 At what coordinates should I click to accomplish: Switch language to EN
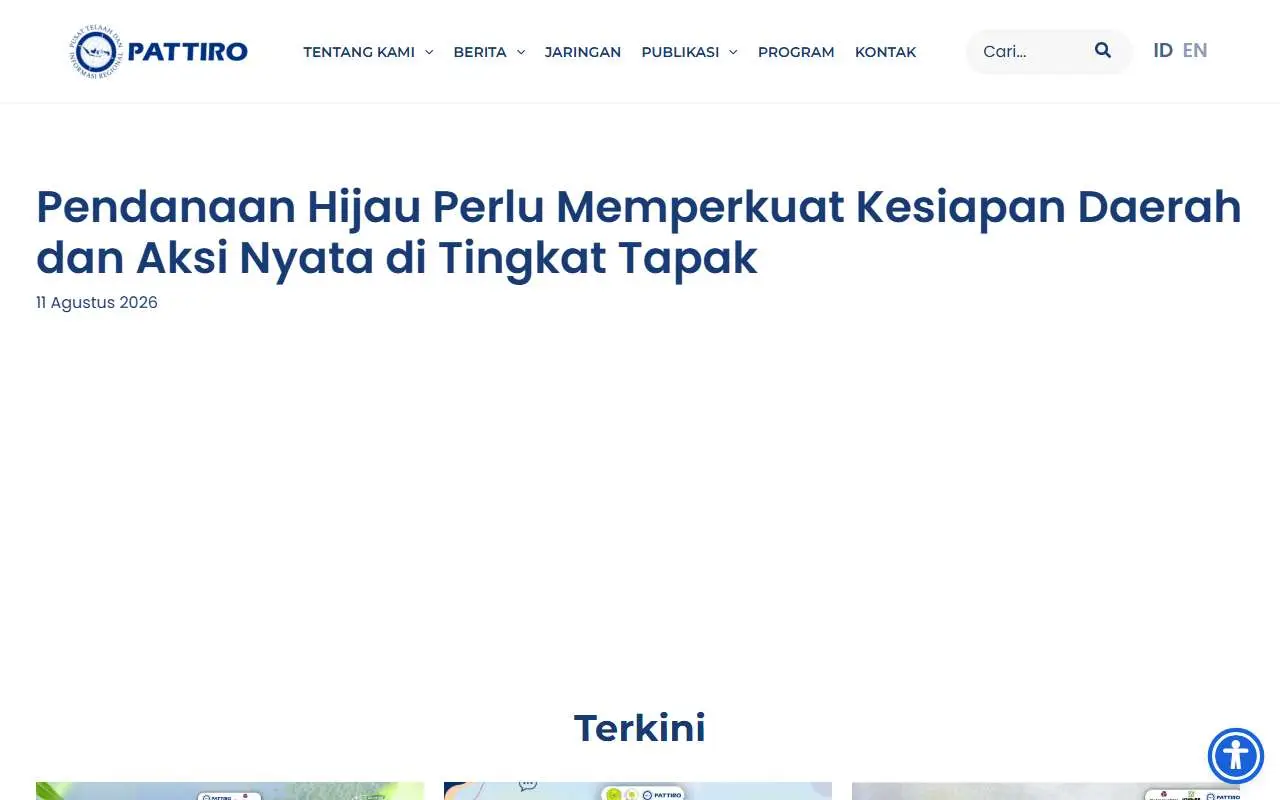1195,50
